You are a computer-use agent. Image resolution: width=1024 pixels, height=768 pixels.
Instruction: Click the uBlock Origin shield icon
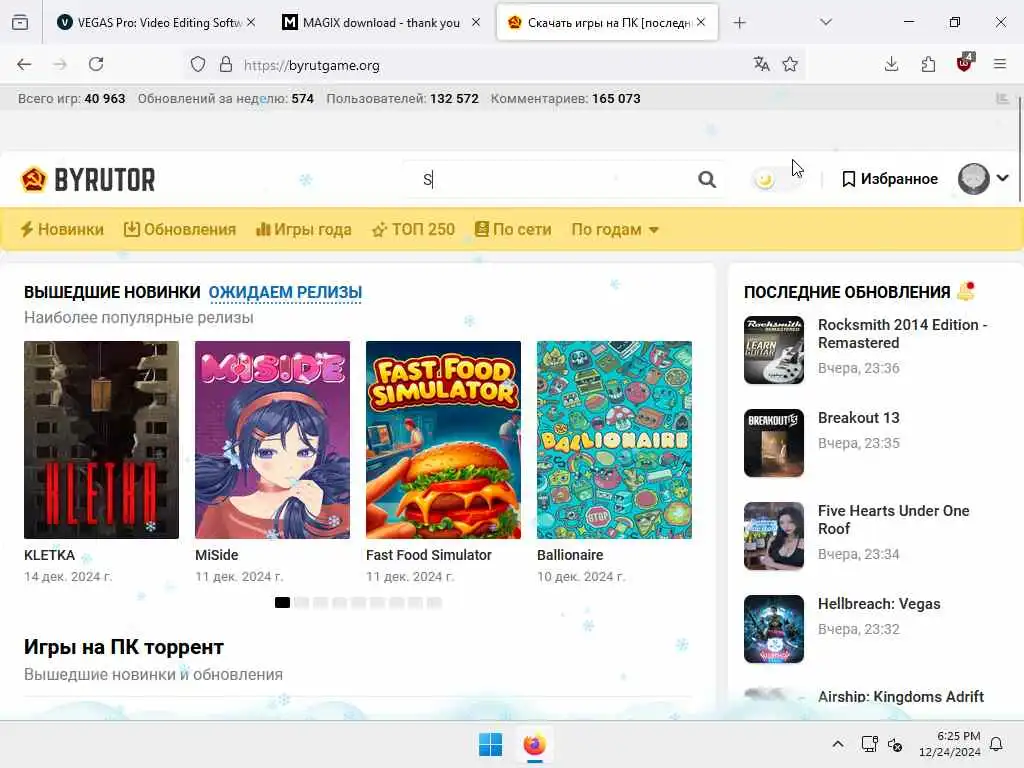pos(964,63)
